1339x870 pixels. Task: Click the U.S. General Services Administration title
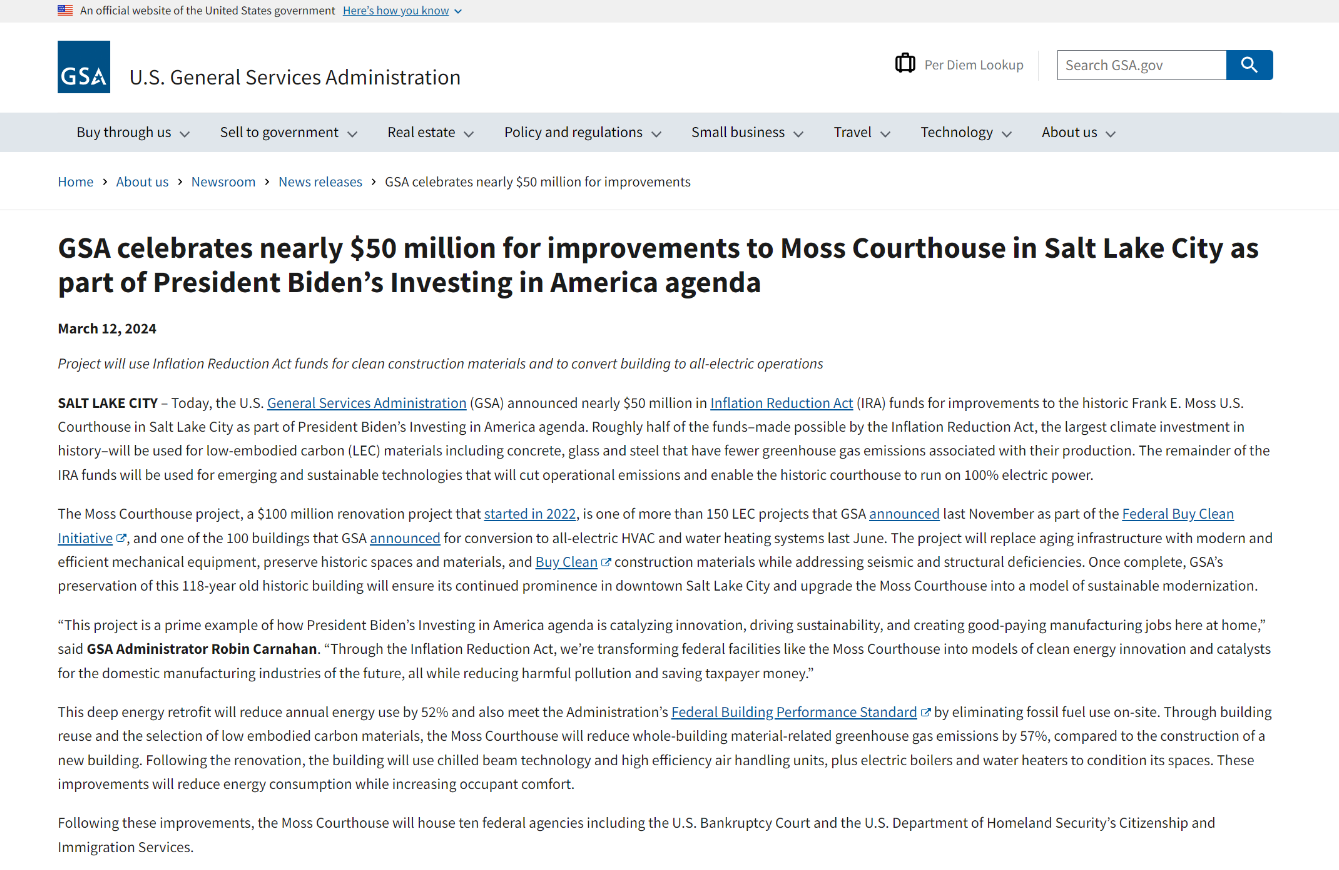(295, 77)
